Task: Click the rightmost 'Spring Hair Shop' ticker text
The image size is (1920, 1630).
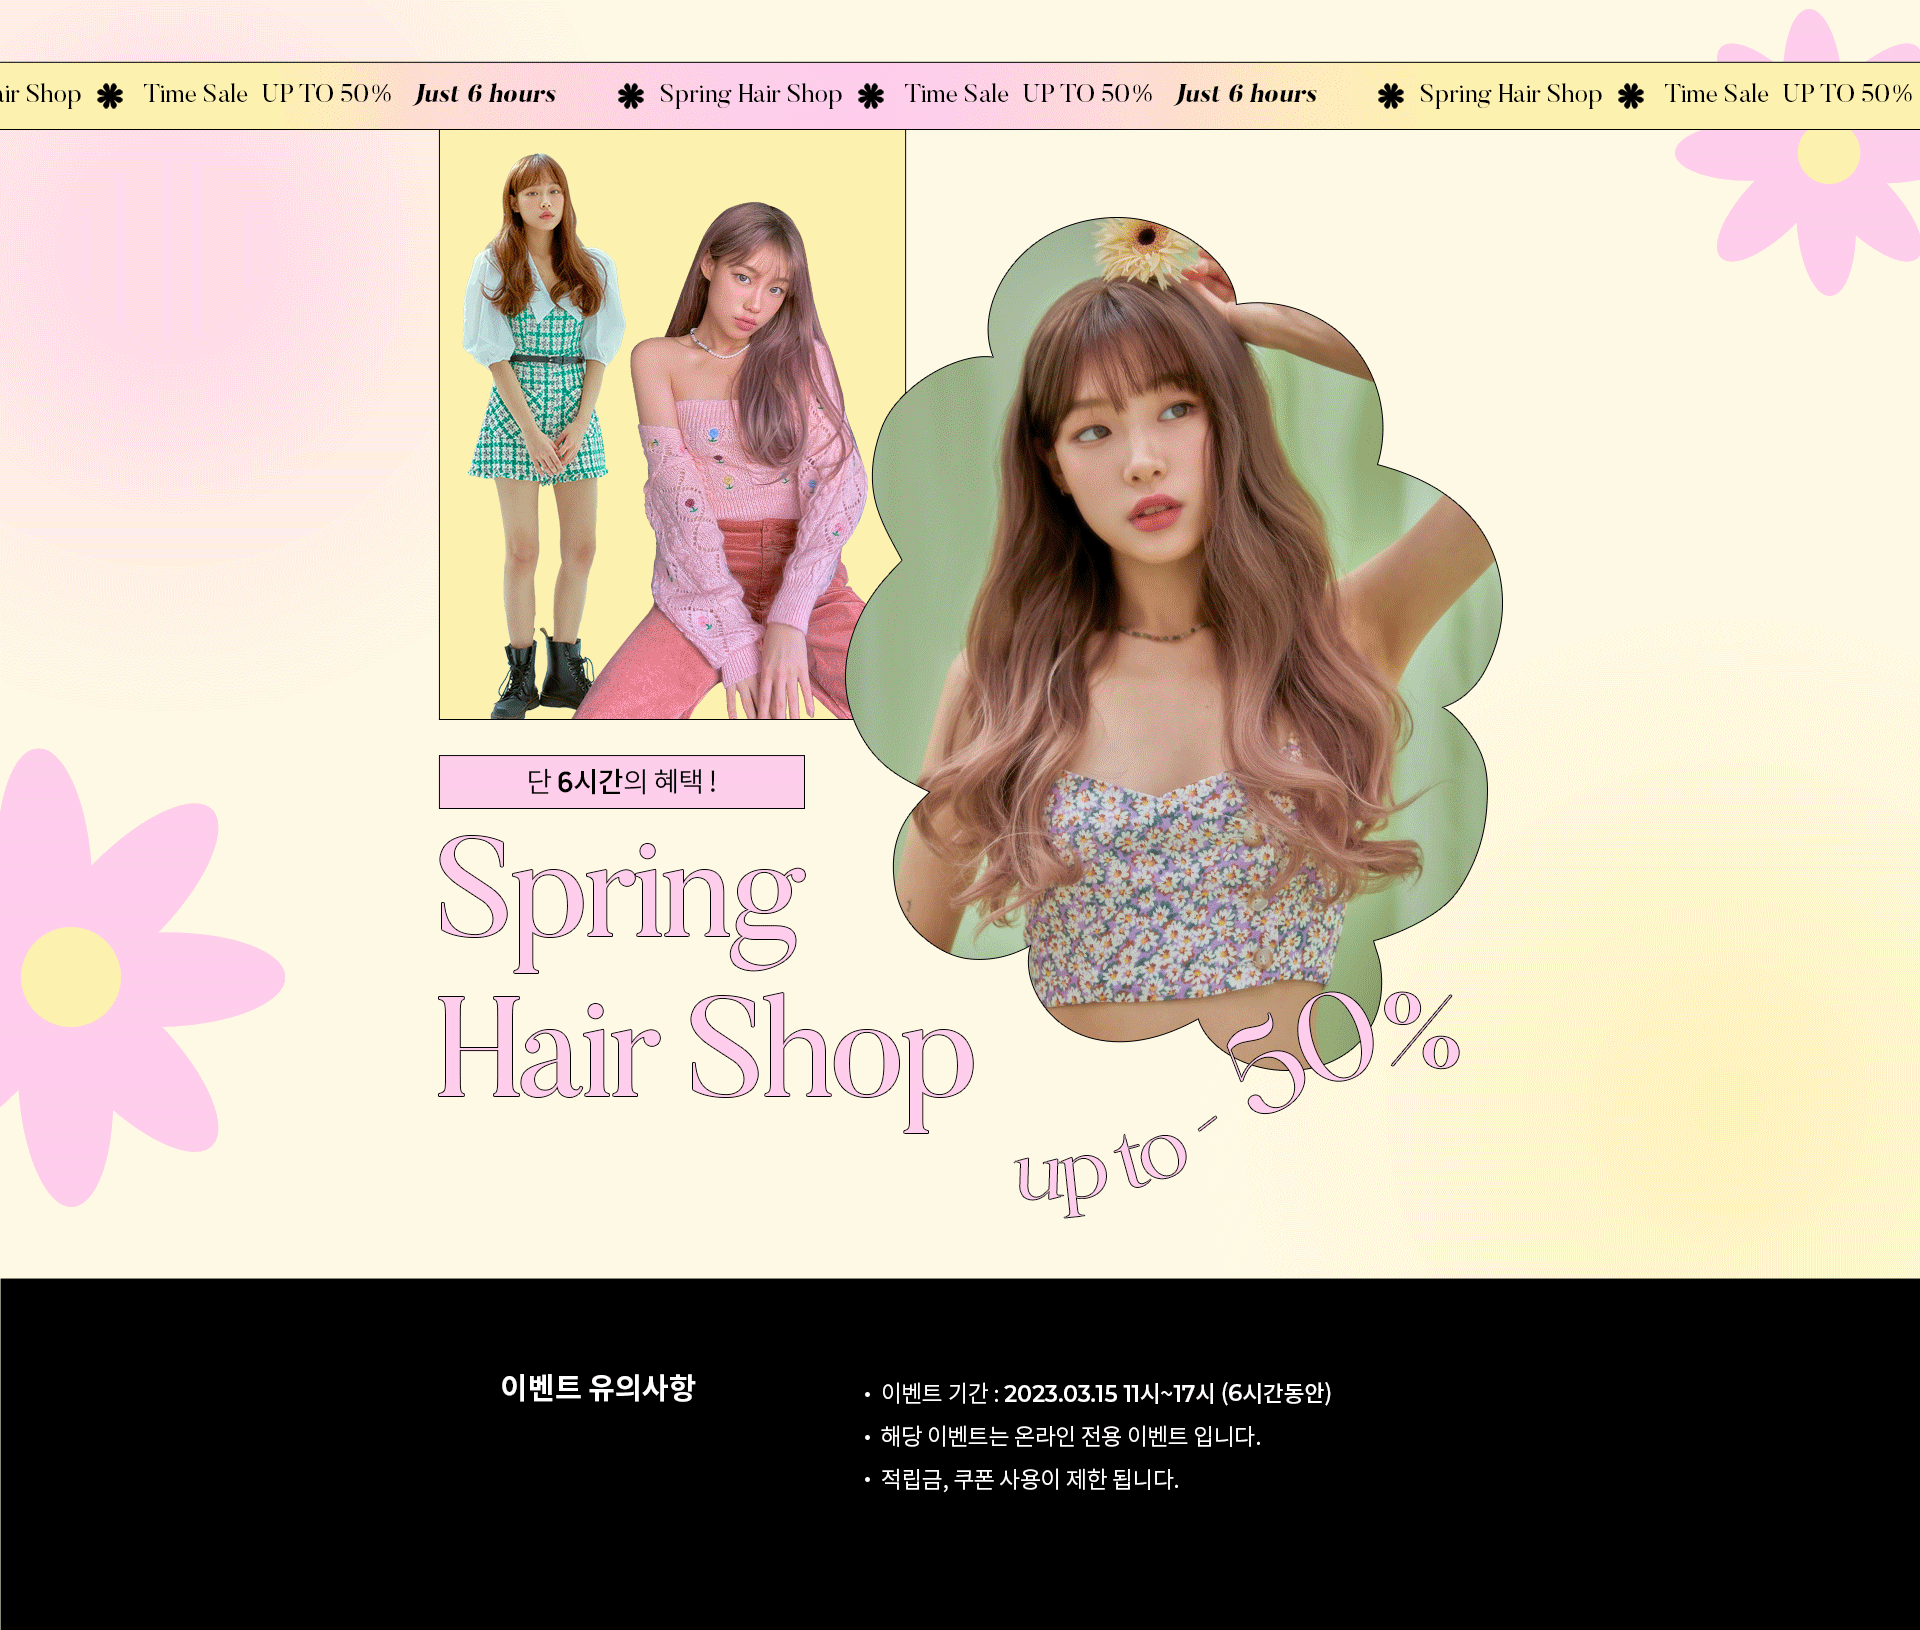Action: coord(1511,94)
